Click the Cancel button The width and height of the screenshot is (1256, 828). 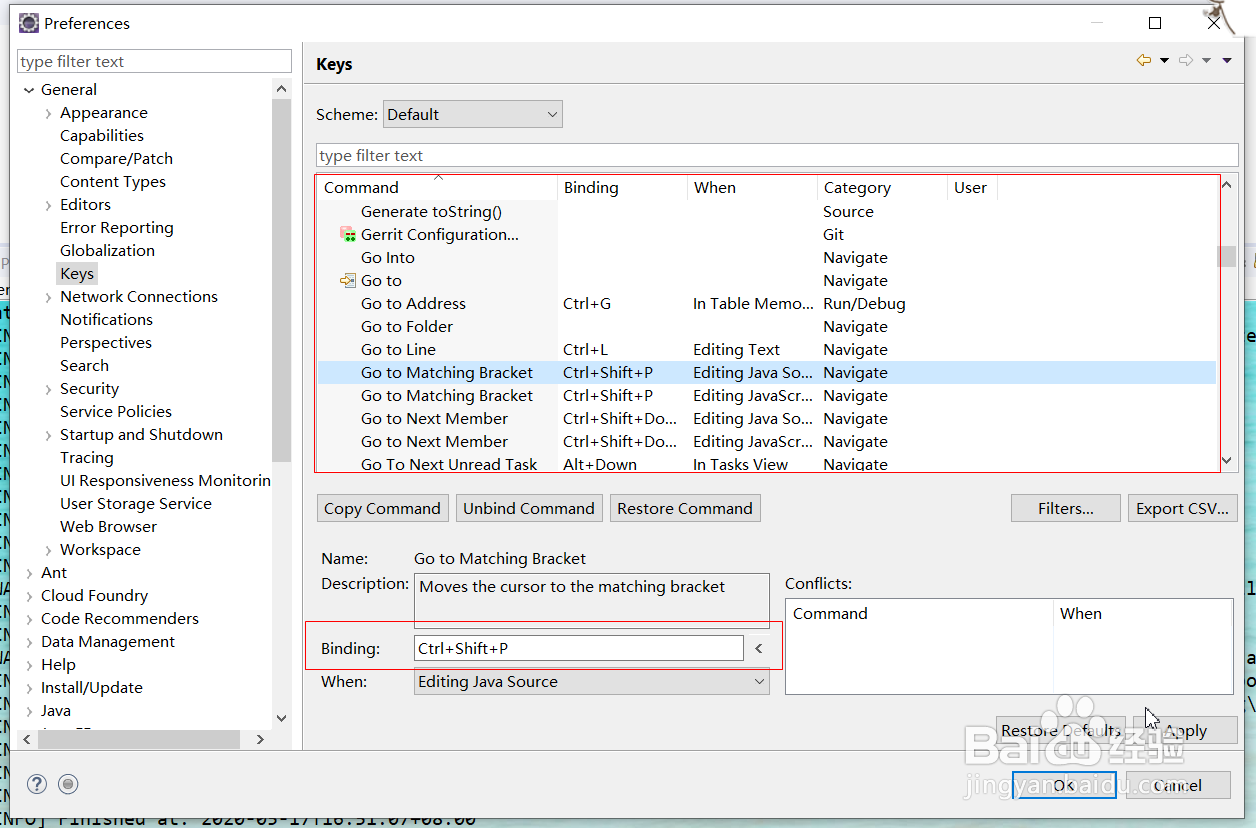[1178, 785]
